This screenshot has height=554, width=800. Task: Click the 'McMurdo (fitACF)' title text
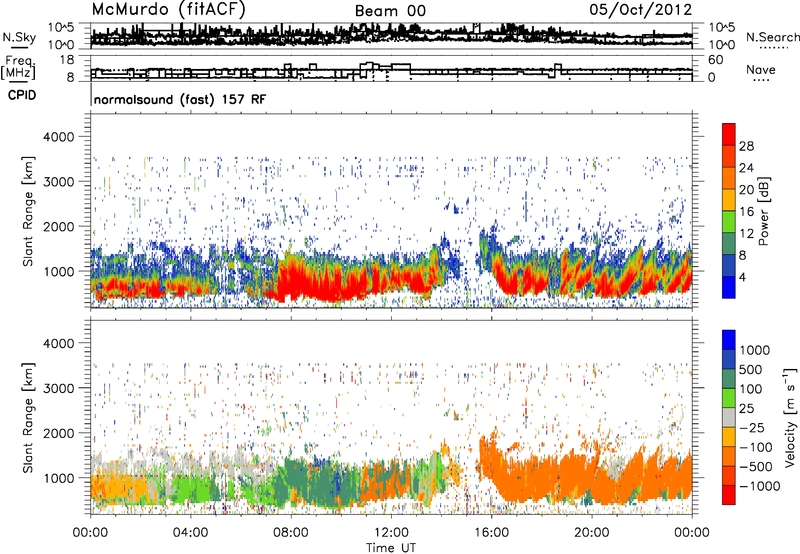point(168,9)
